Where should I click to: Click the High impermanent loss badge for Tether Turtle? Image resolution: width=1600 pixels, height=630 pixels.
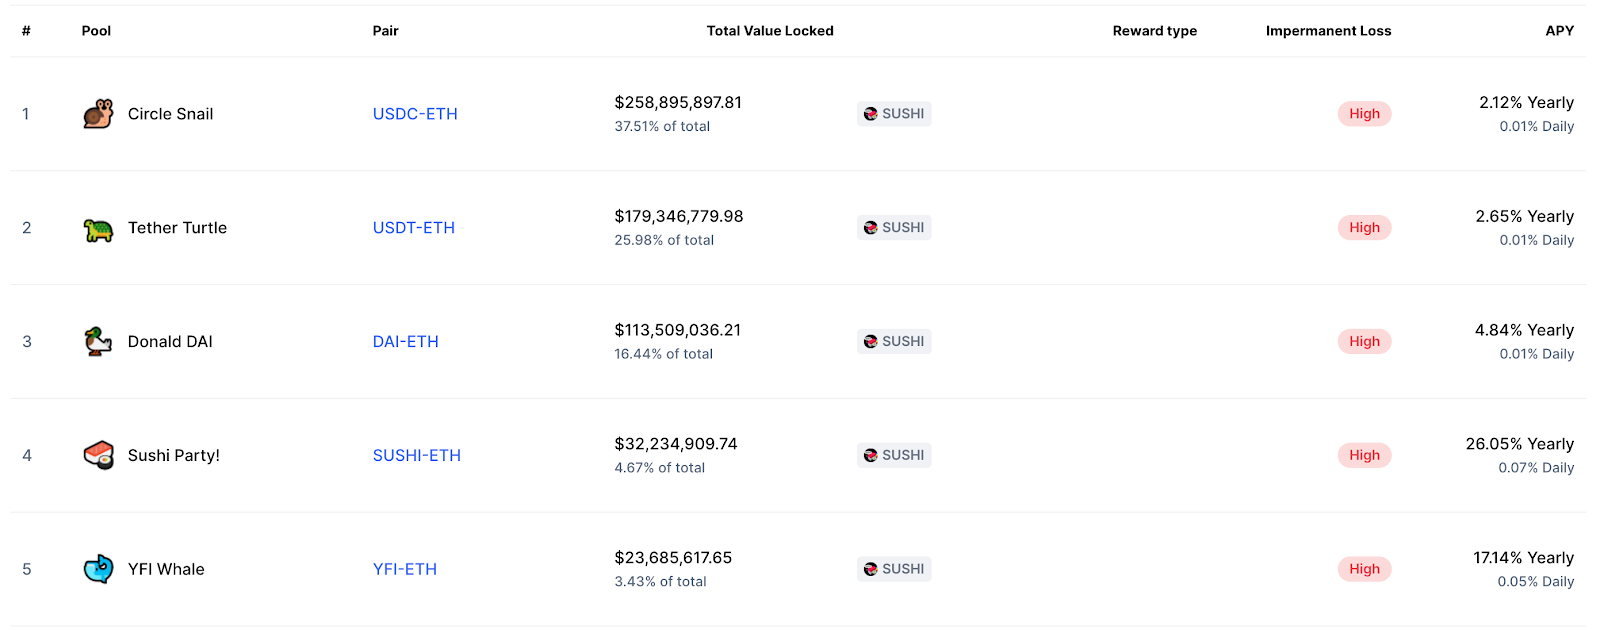click(1364, 228)
